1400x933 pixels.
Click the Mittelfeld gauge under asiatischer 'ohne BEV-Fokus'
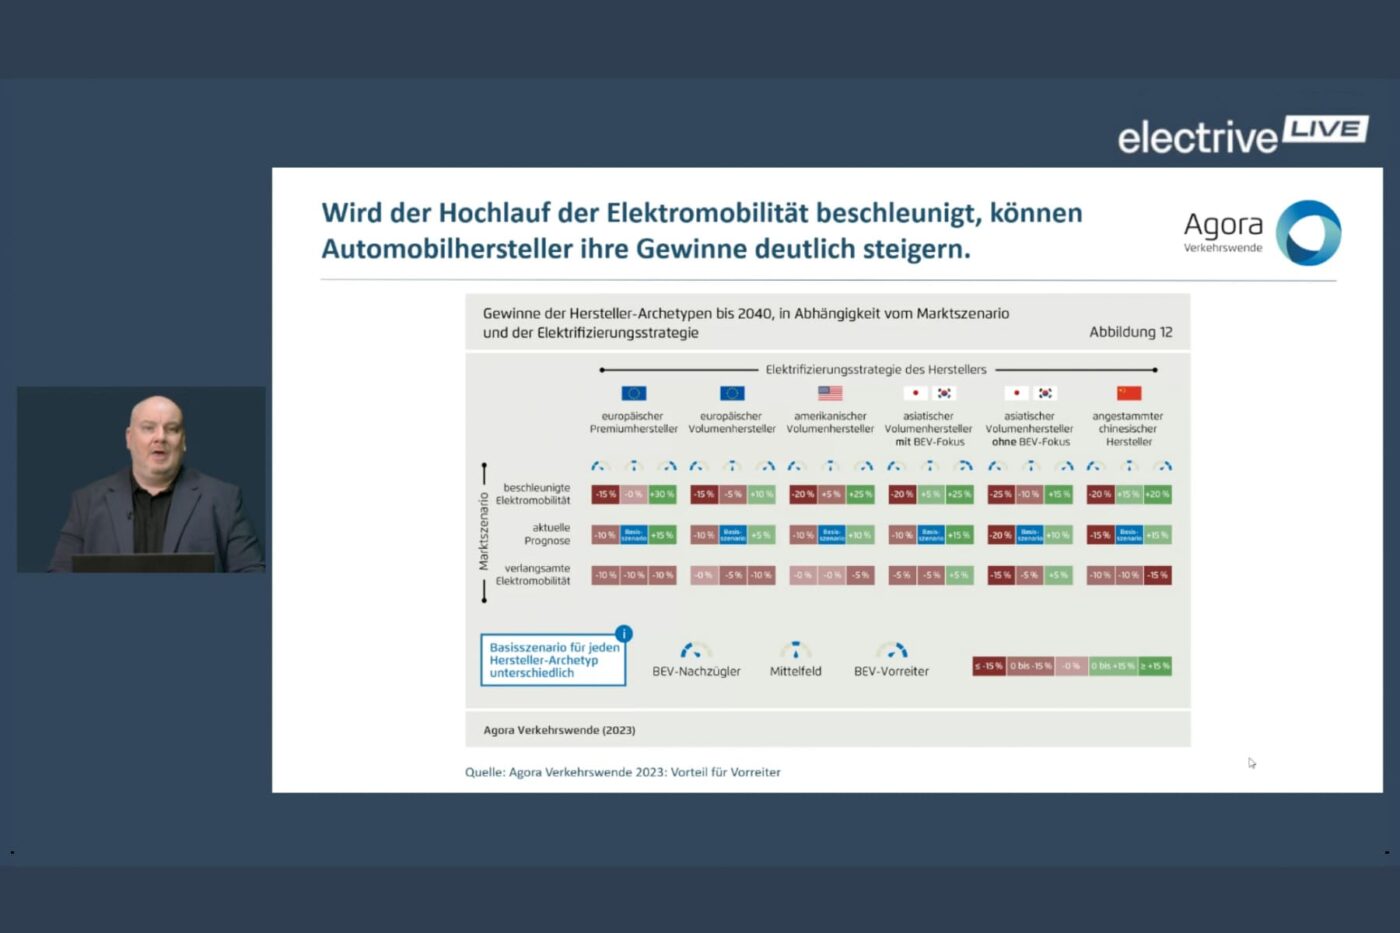coord(1030,467)
